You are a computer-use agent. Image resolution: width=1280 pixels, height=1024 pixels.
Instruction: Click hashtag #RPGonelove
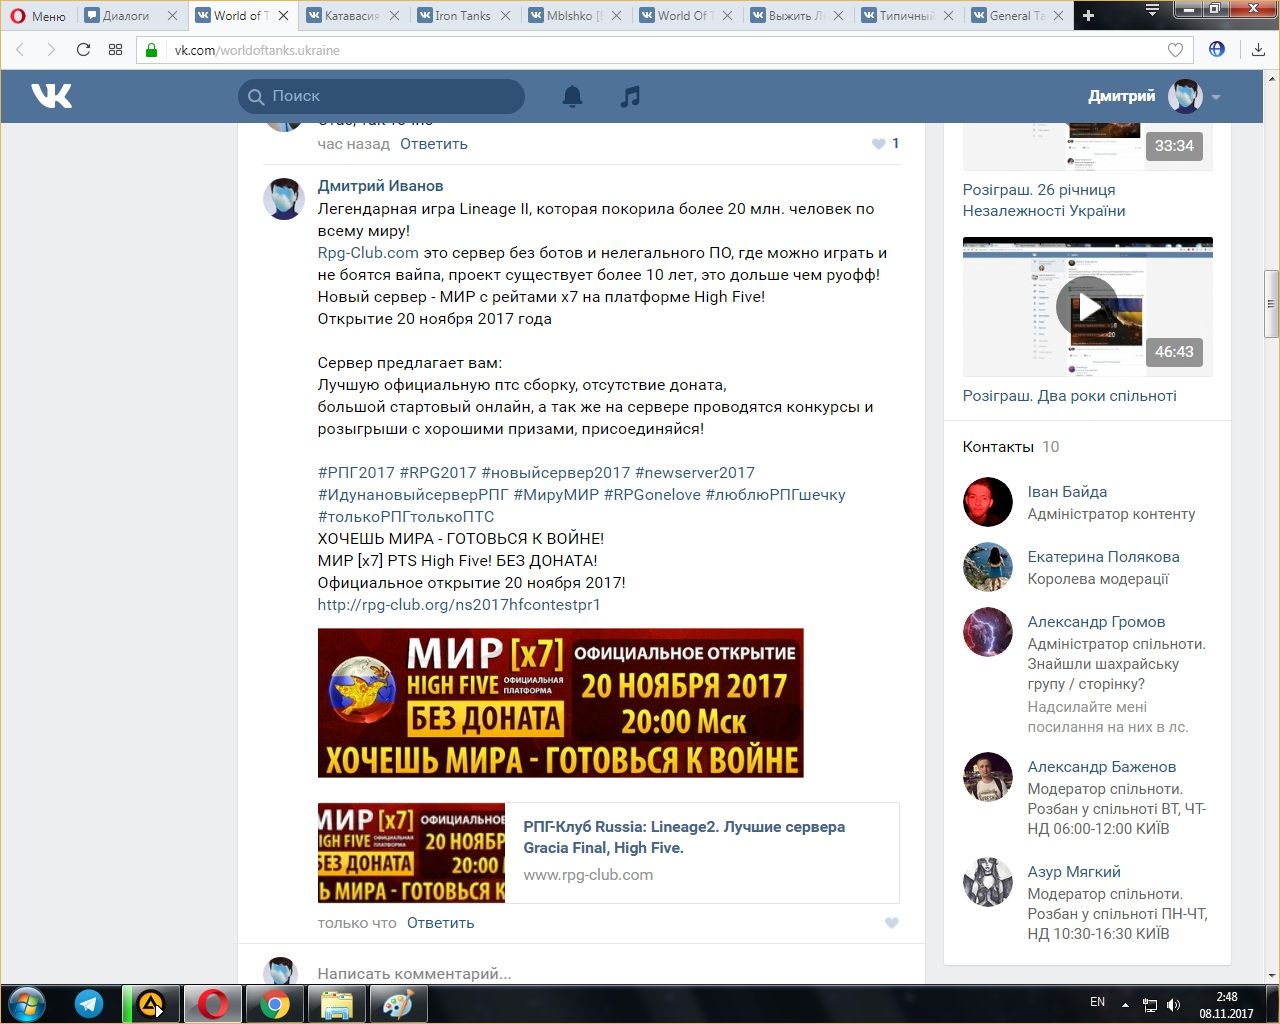(652, 495)
